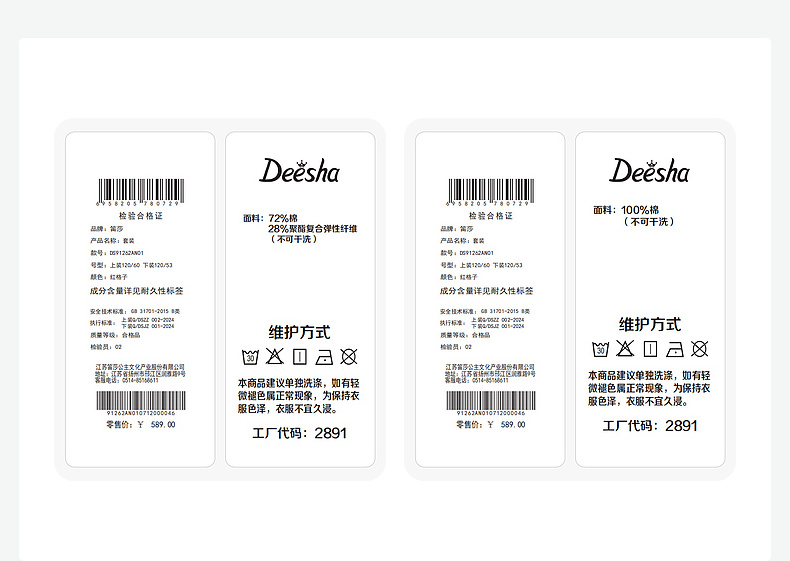Select the do-not-dry-clean circle on the 100%棉 label

[x=699, y=349]
